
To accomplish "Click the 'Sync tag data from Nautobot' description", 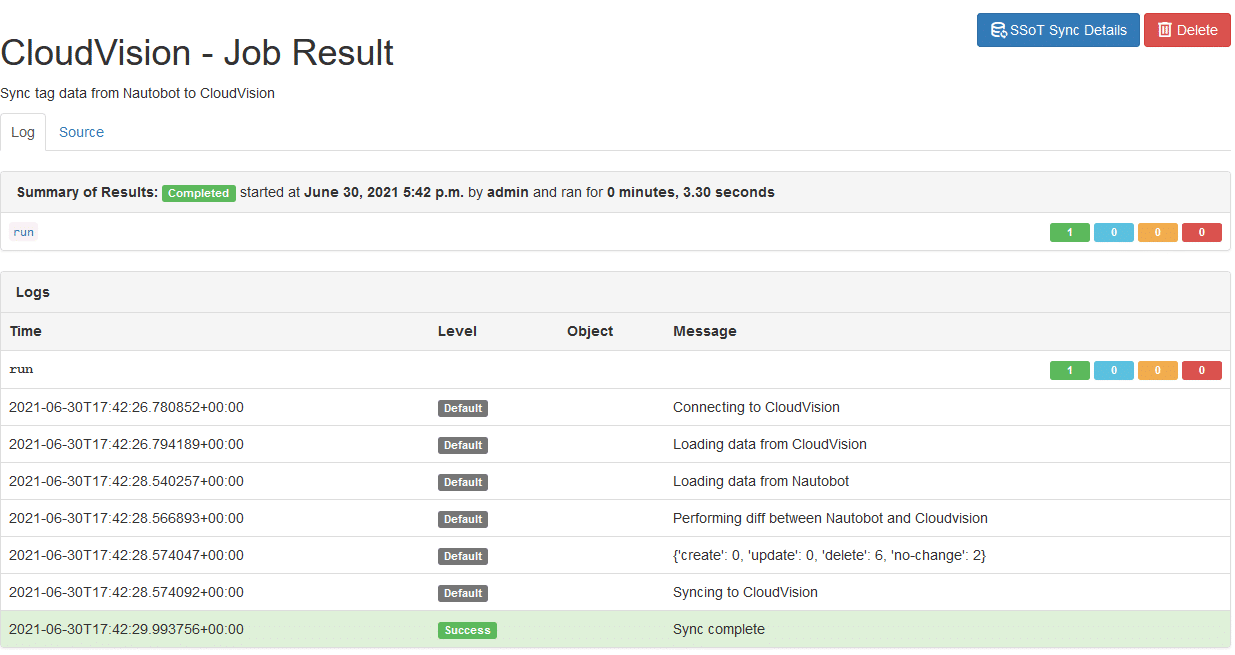I will (137, 93).
